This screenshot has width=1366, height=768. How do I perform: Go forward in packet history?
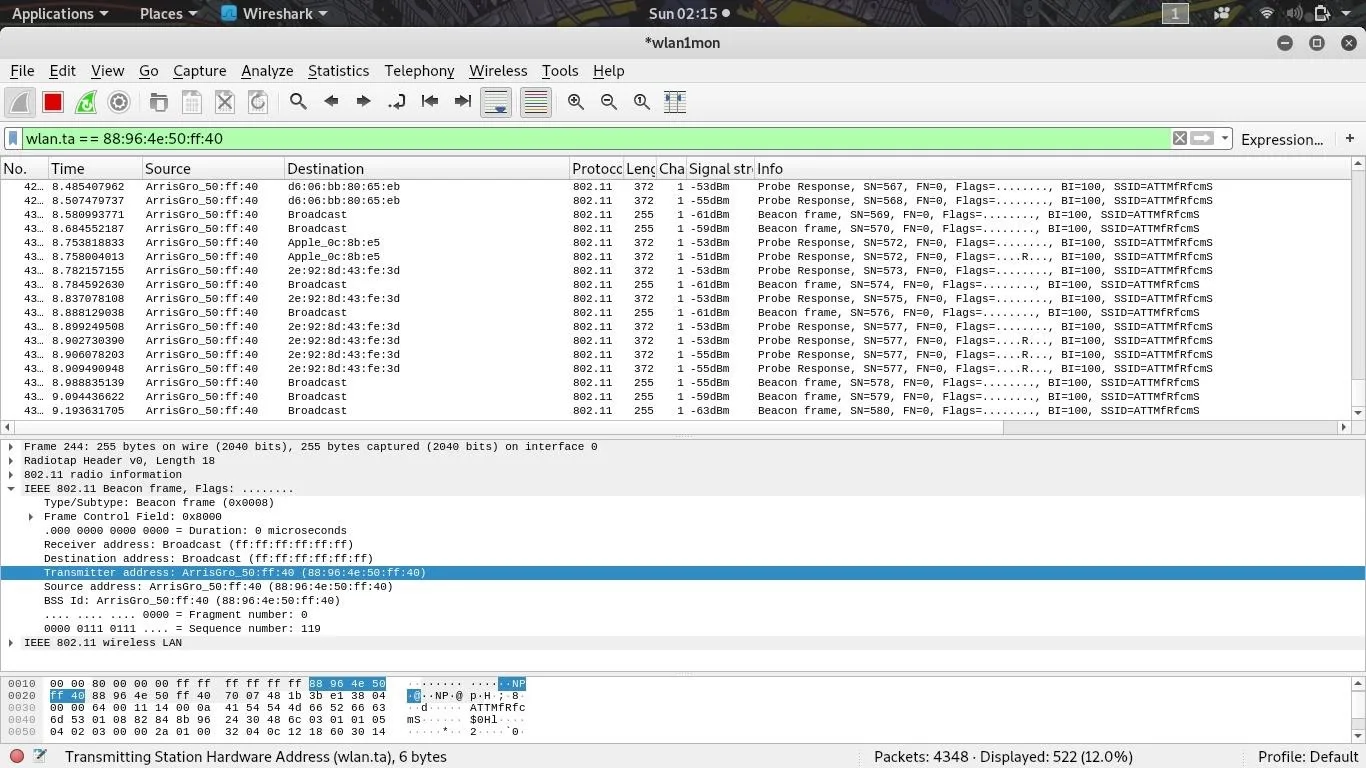(x=364, y=101)
